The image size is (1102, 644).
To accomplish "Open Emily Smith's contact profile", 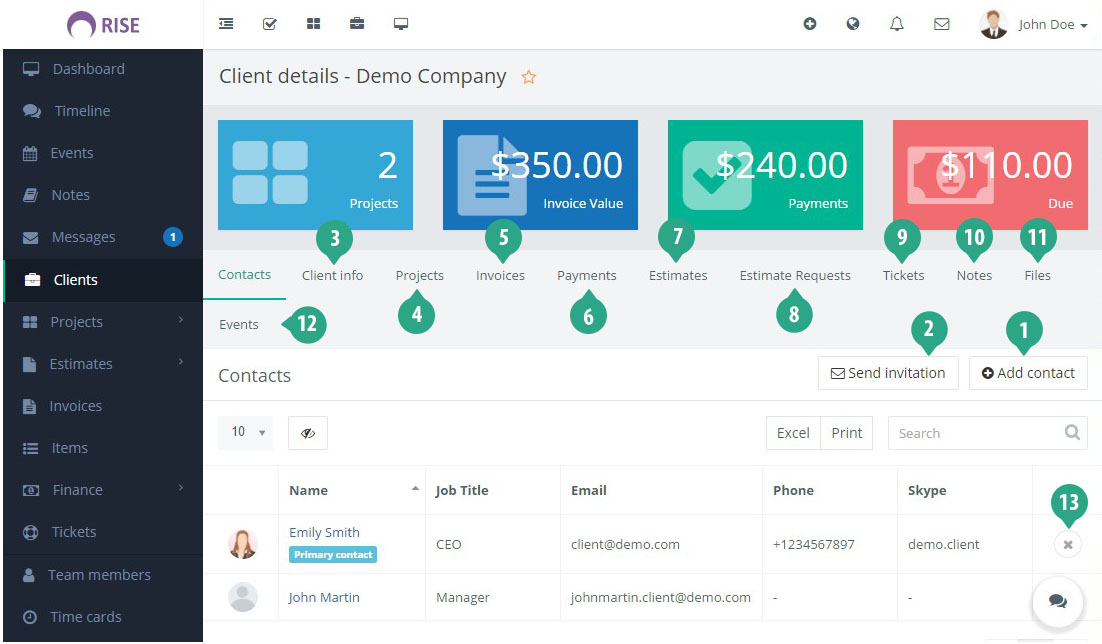I will coord(323,531).
